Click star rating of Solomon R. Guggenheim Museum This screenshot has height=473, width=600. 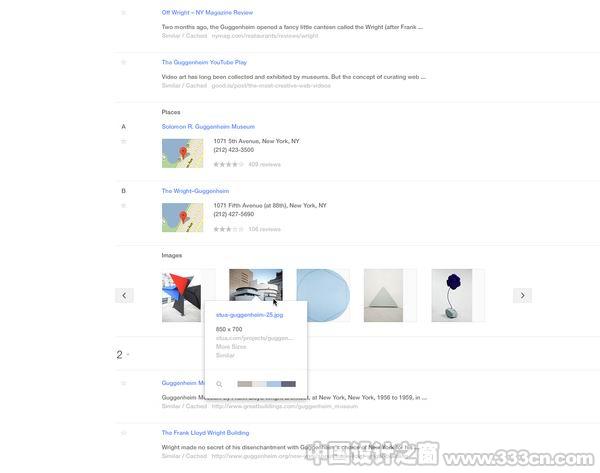(x=228, y=165)
